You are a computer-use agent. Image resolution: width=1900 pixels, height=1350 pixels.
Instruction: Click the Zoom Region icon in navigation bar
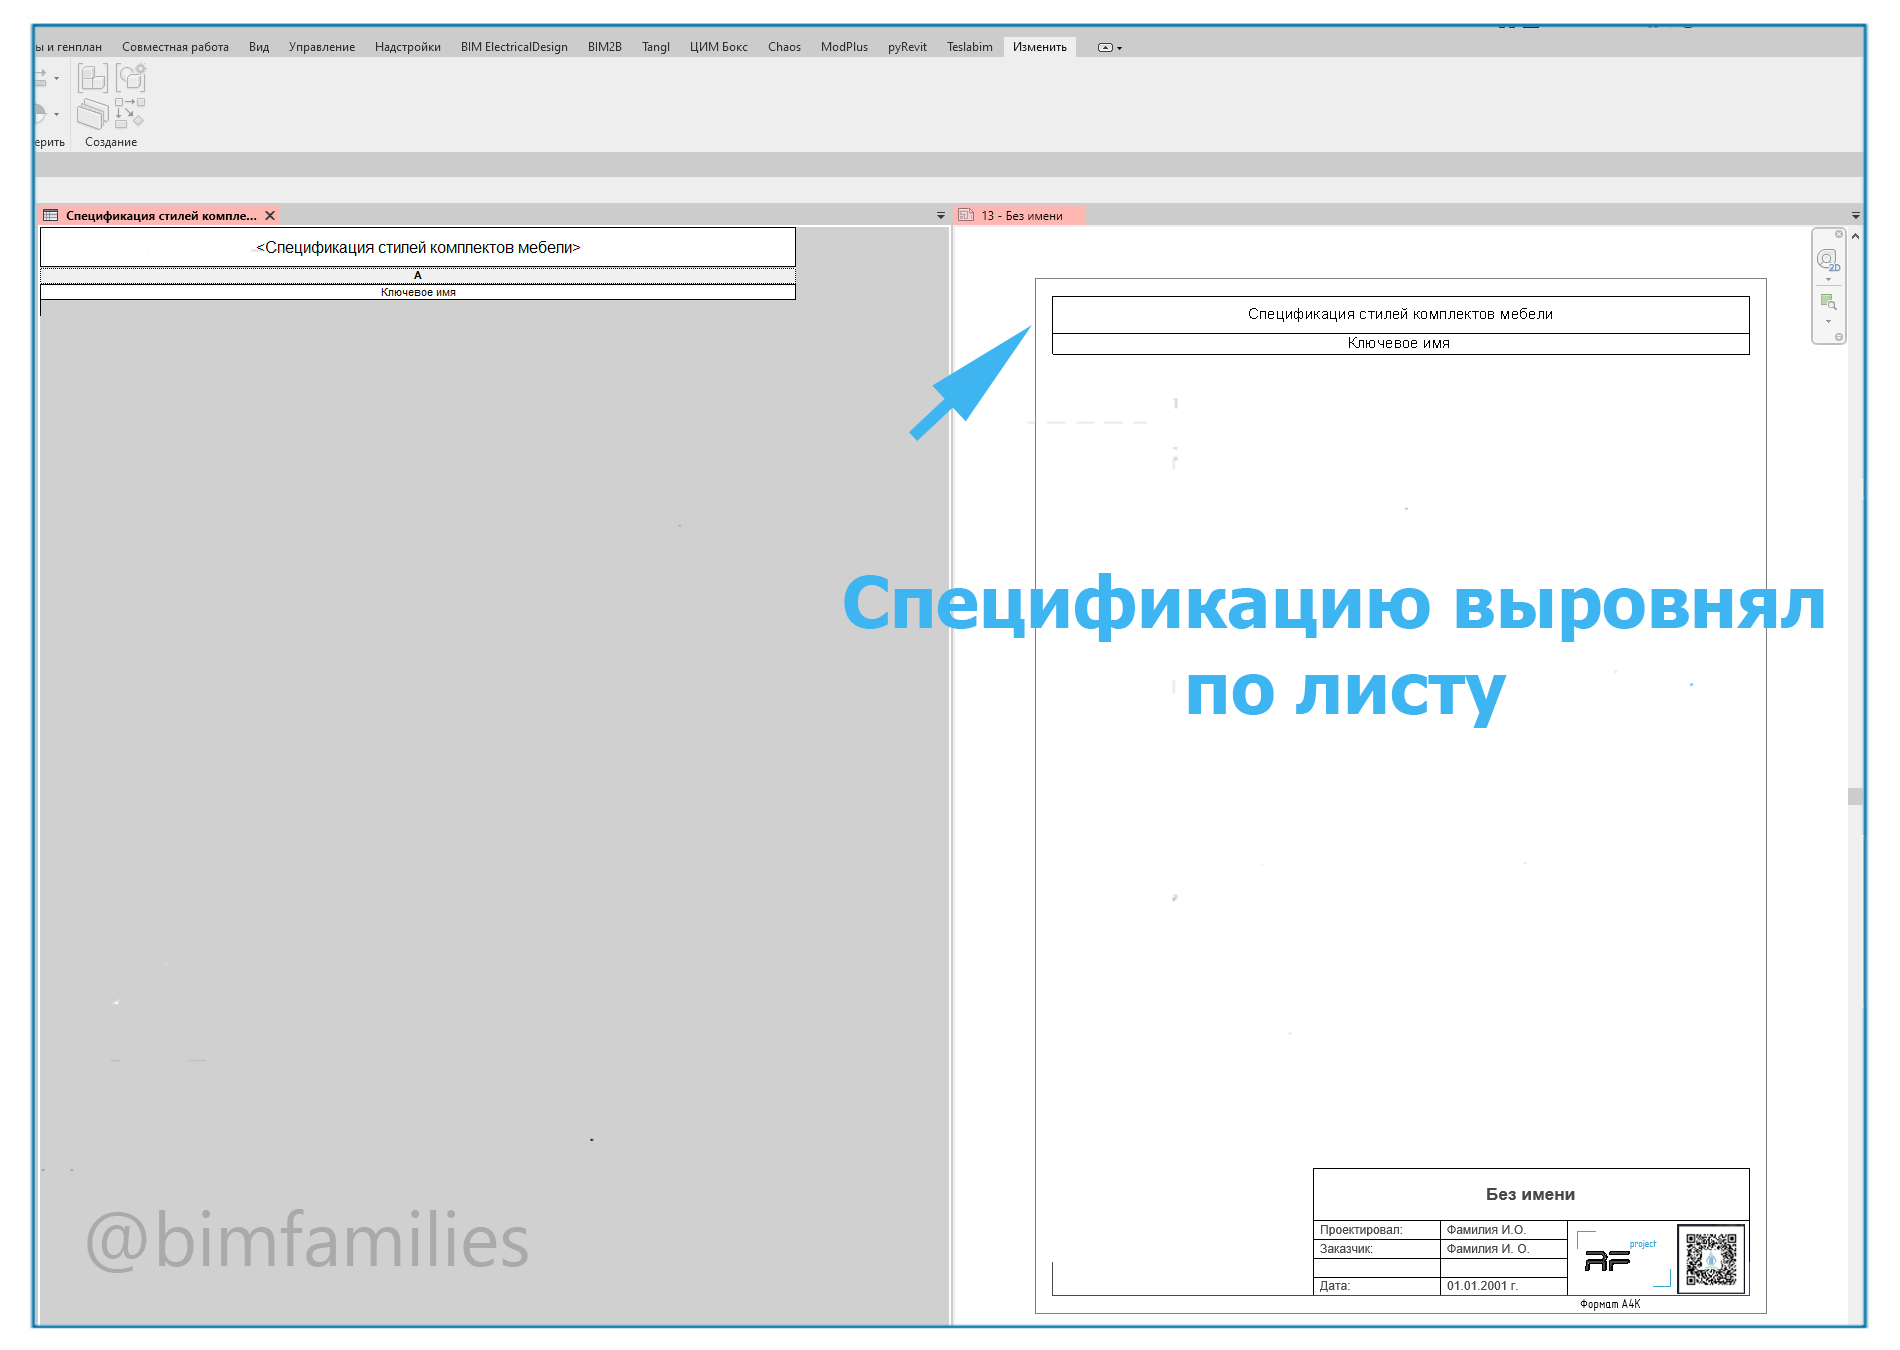click(x=1828, y=302)
